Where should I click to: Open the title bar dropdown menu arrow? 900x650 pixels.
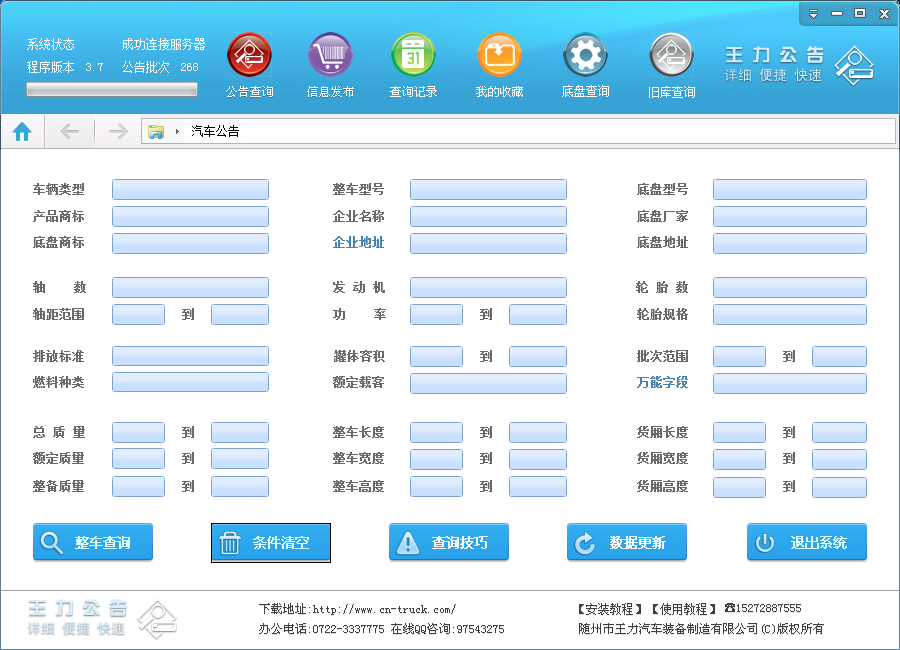point(813,14)
